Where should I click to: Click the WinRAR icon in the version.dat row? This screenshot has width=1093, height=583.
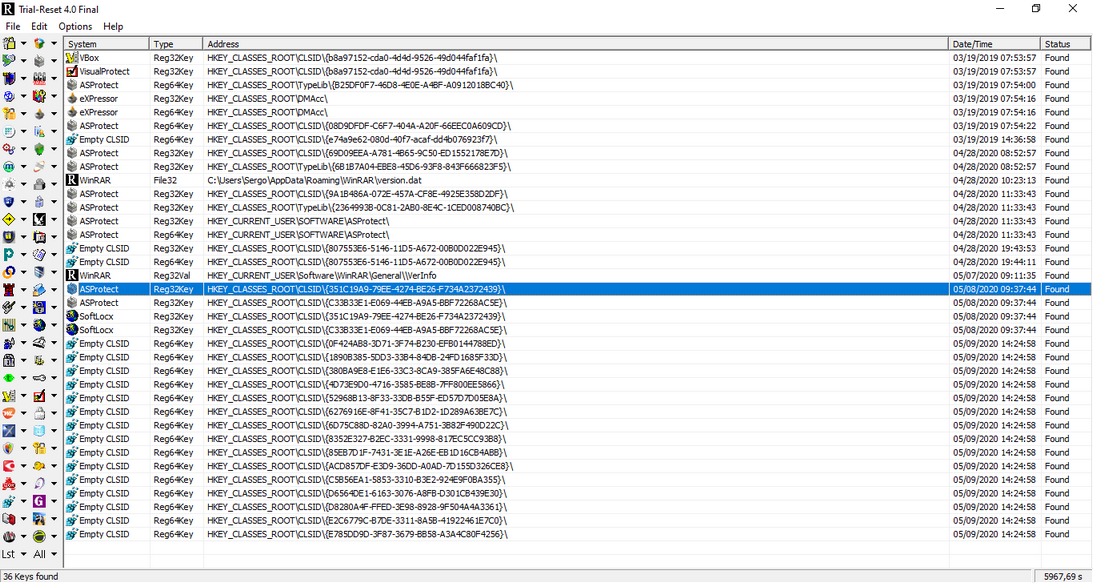click(x=72, y=180)
